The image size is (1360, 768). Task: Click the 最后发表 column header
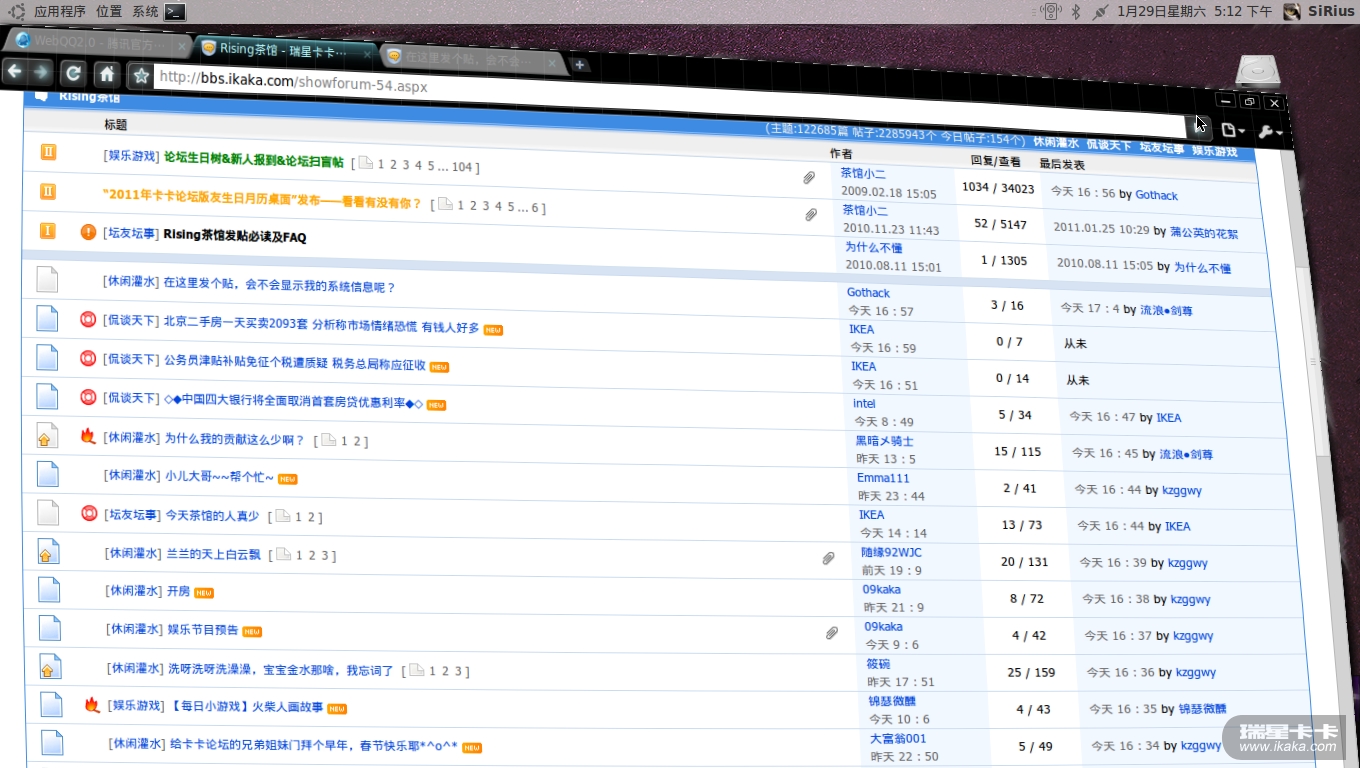1062,164
